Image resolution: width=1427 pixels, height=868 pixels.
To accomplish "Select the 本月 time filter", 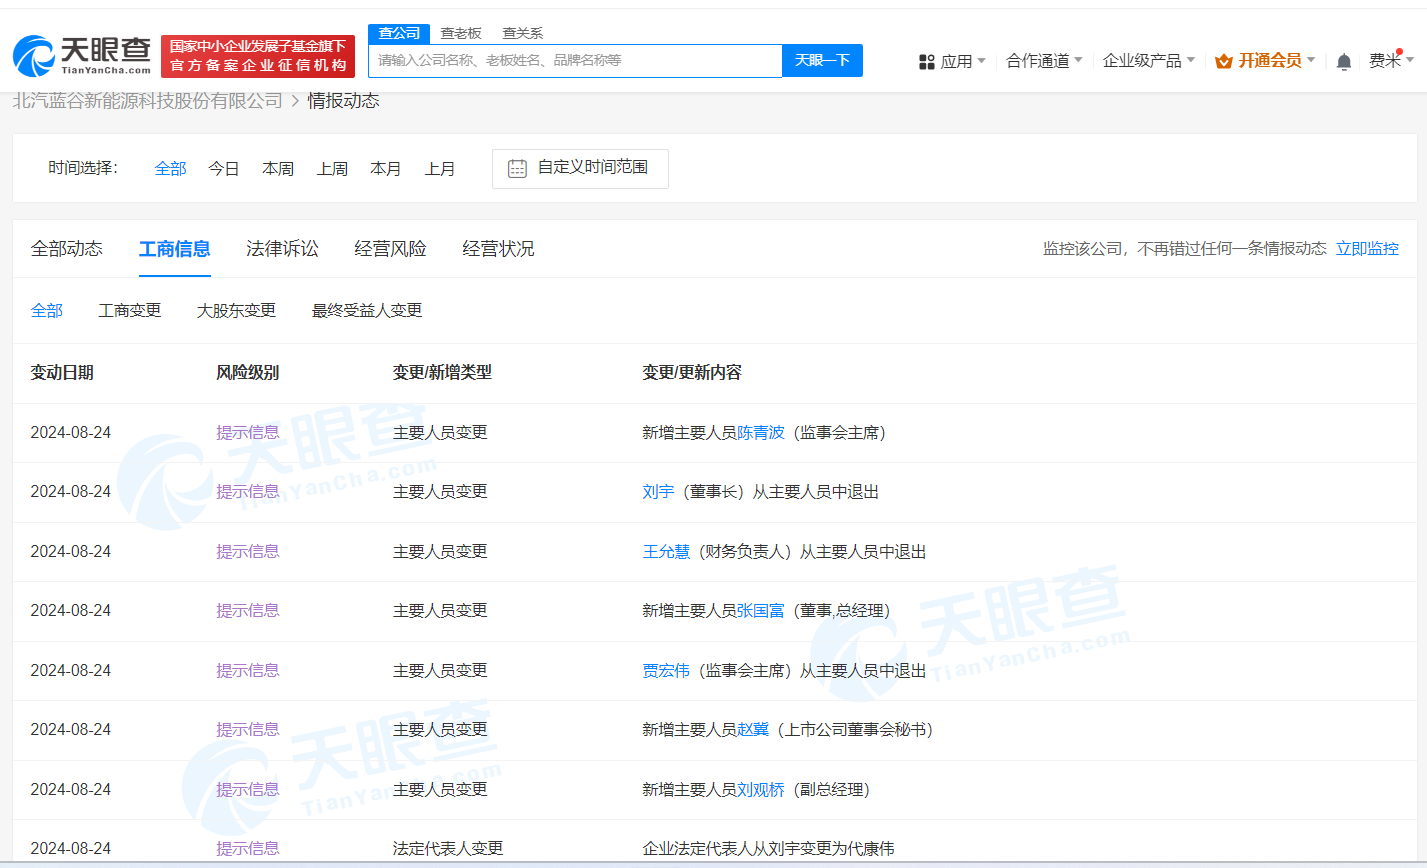I will click(x=386, y=168).
